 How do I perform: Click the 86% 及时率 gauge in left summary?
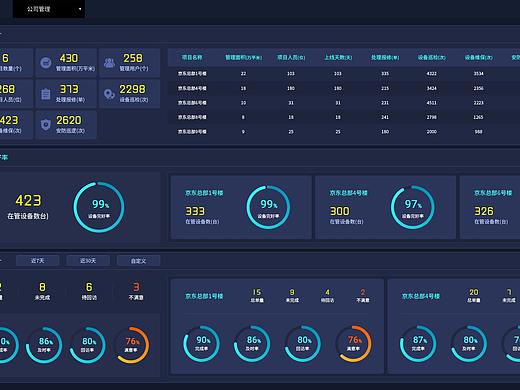tap(44, 345)
